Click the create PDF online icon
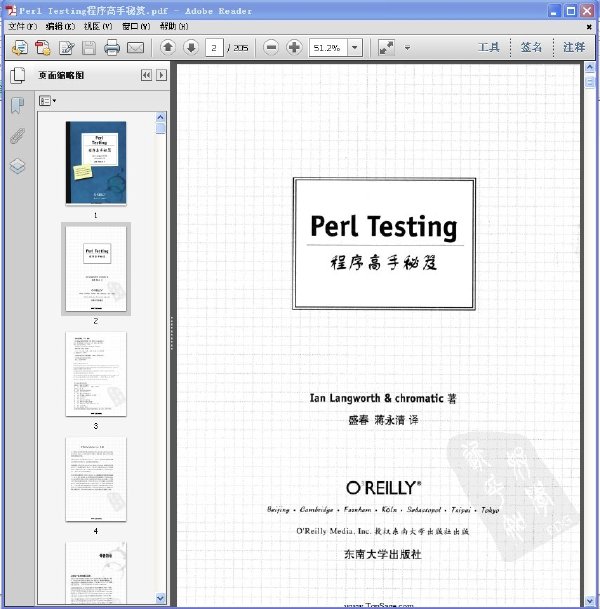 (19, 48)
